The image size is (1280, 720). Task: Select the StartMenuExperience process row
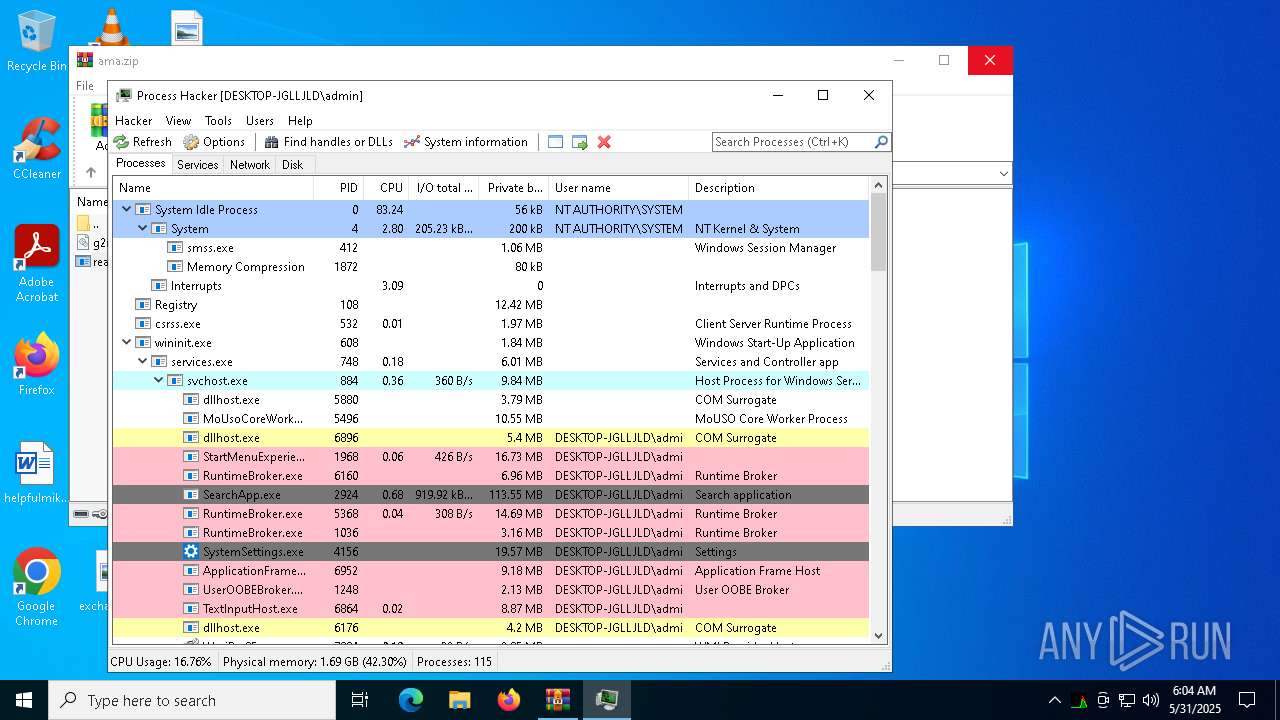coord(491,457)
